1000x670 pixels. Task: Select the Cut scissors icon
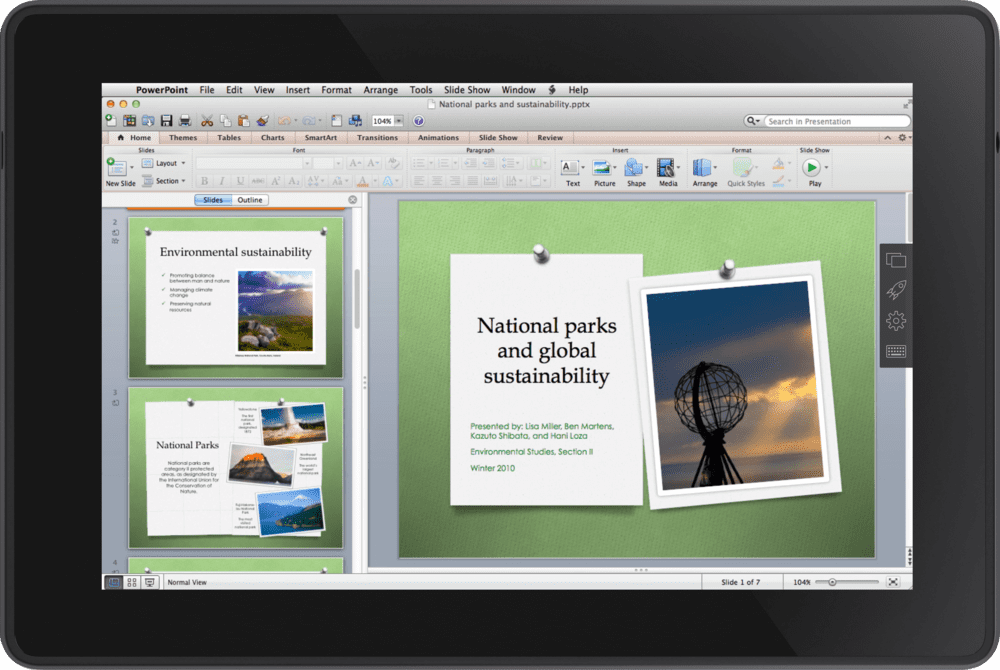click(207, 121)
